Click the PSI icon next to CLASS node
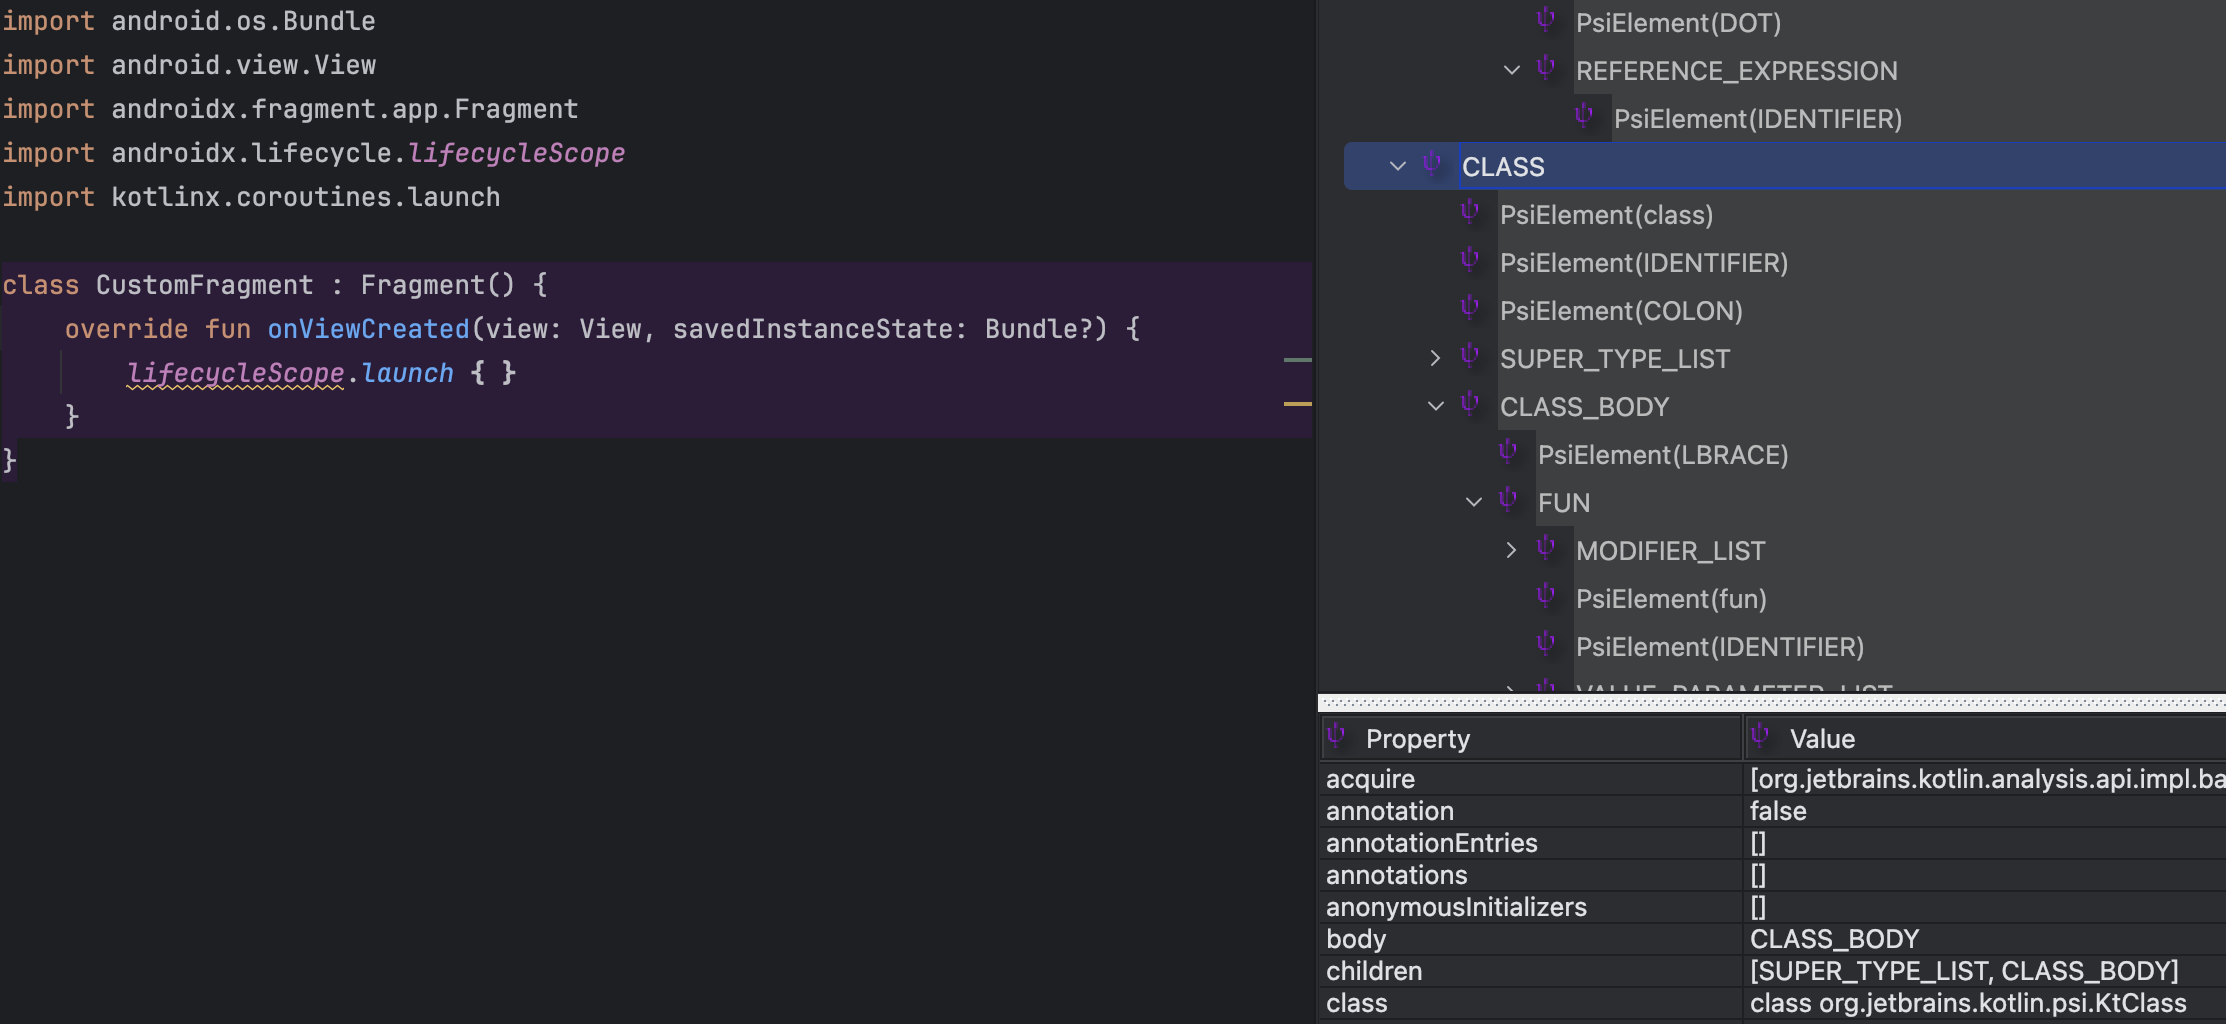2226x1024 pixels. tap(1432, 163)
